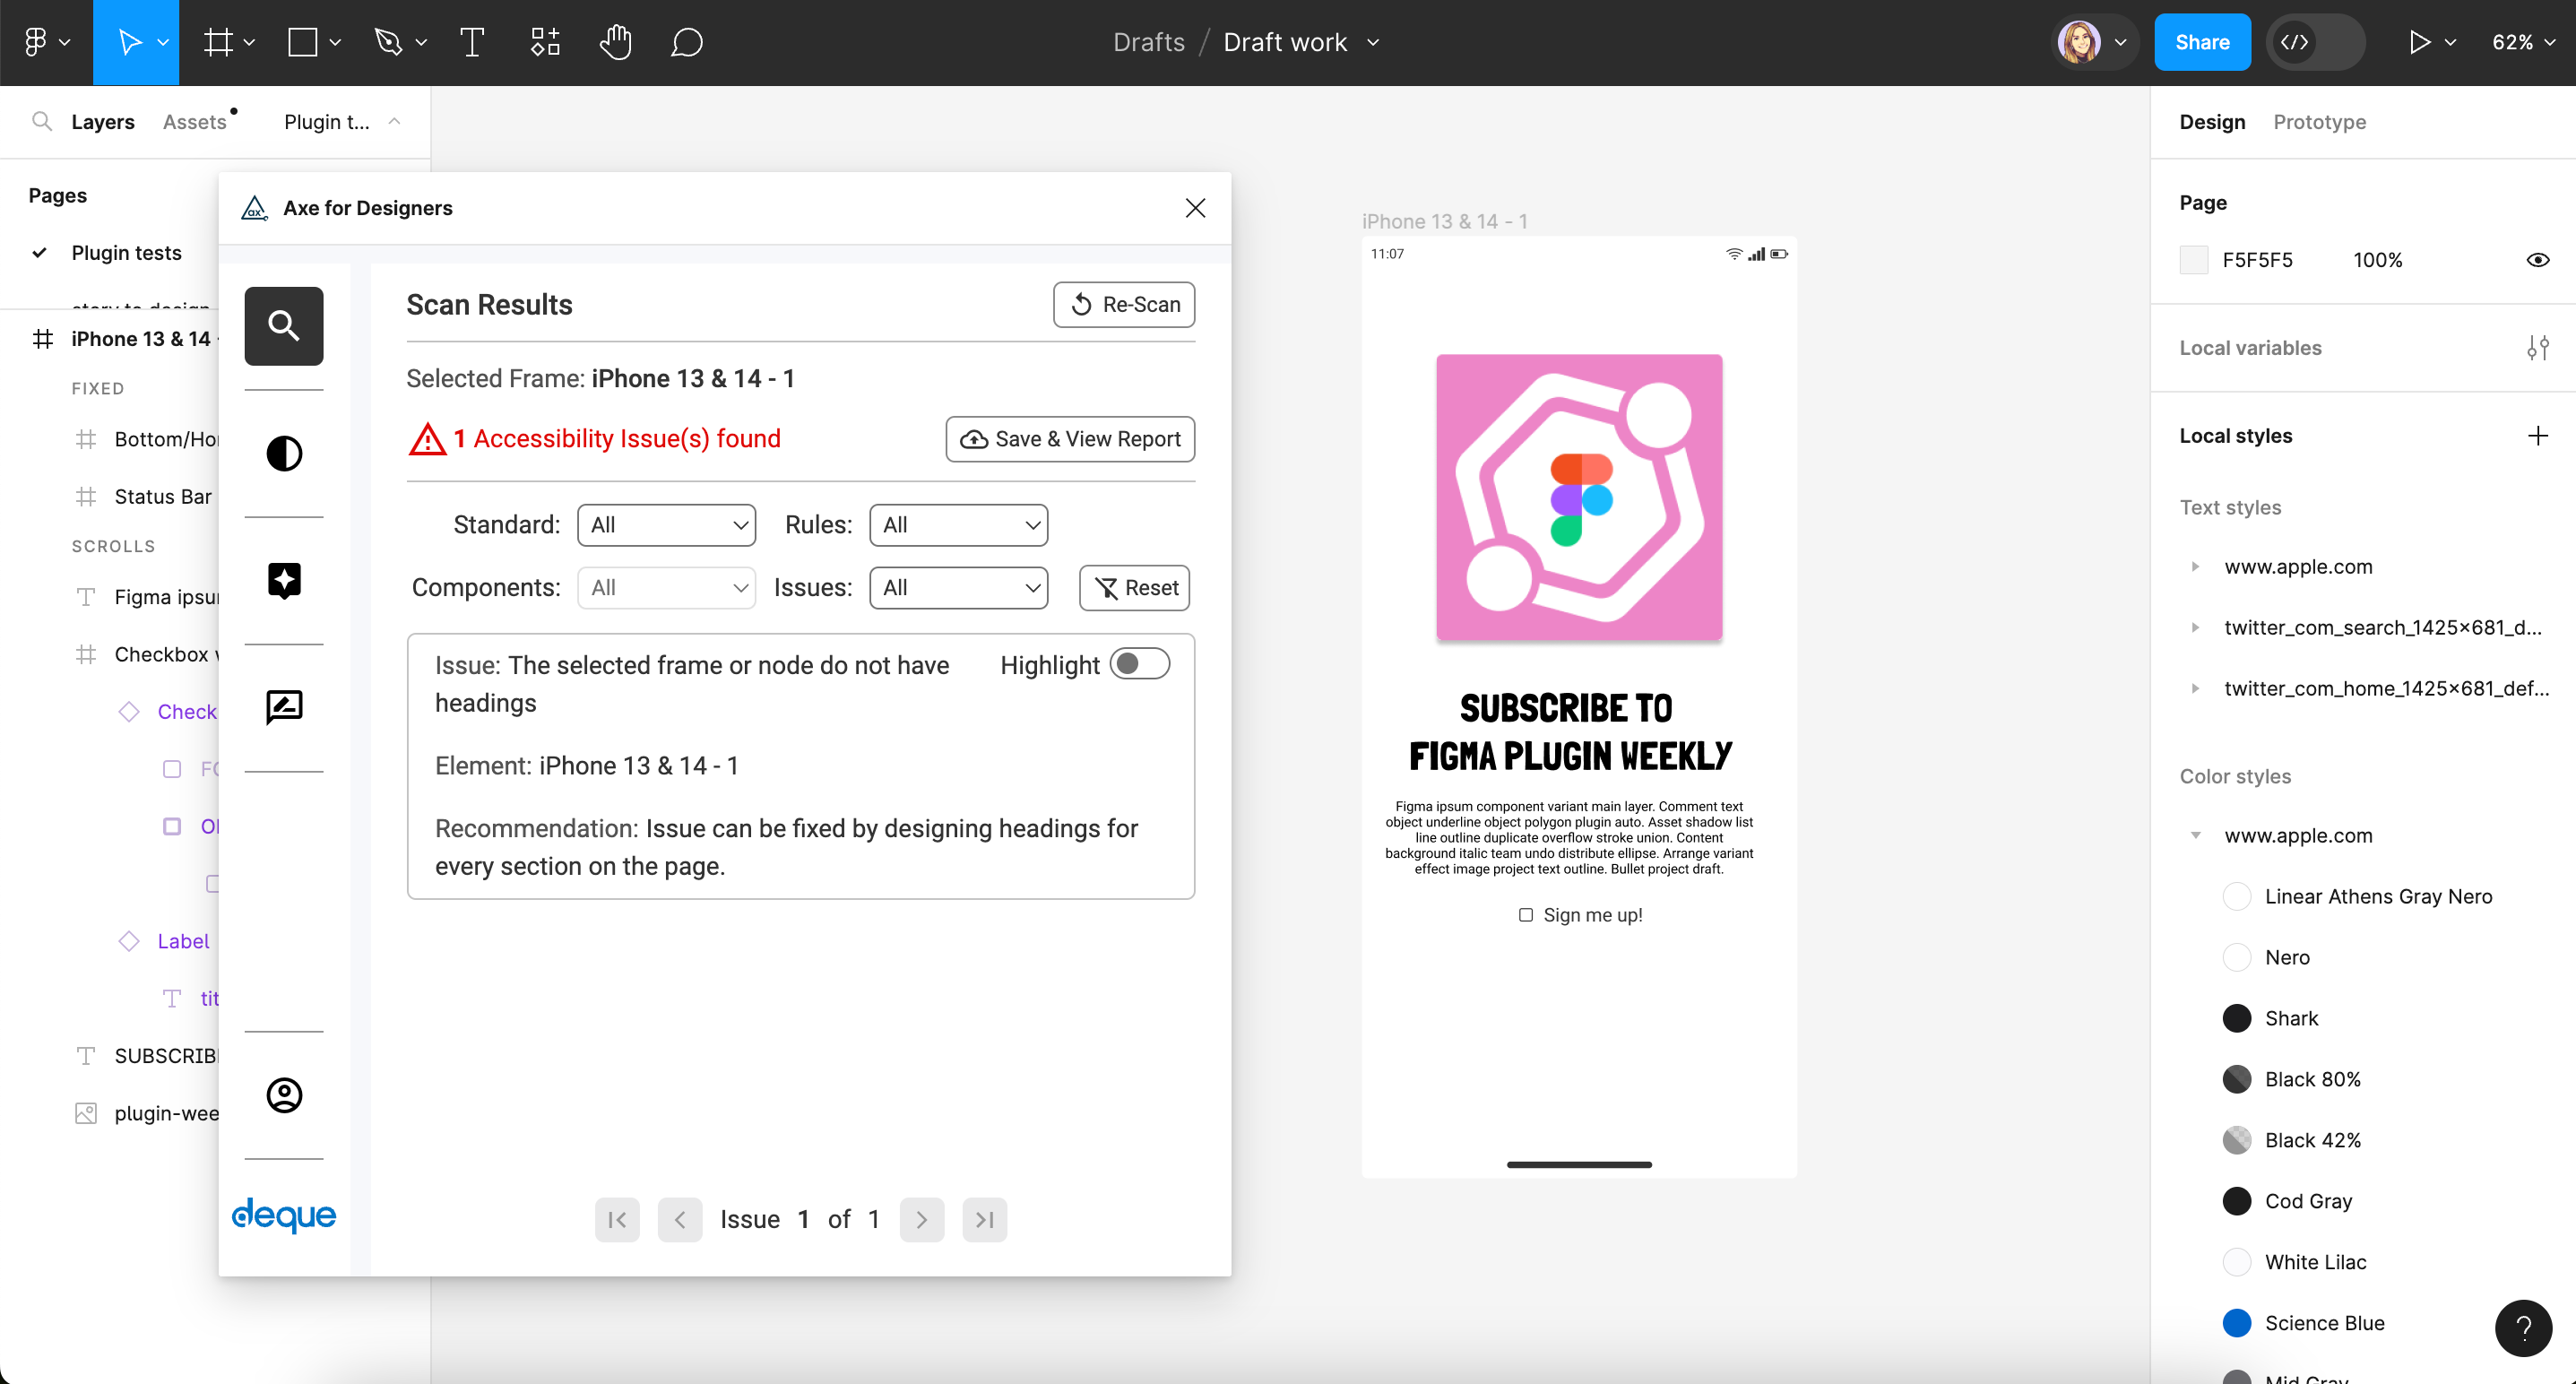Add a new local style
The image size is (2576, 1384).
tap(2537, 436)
